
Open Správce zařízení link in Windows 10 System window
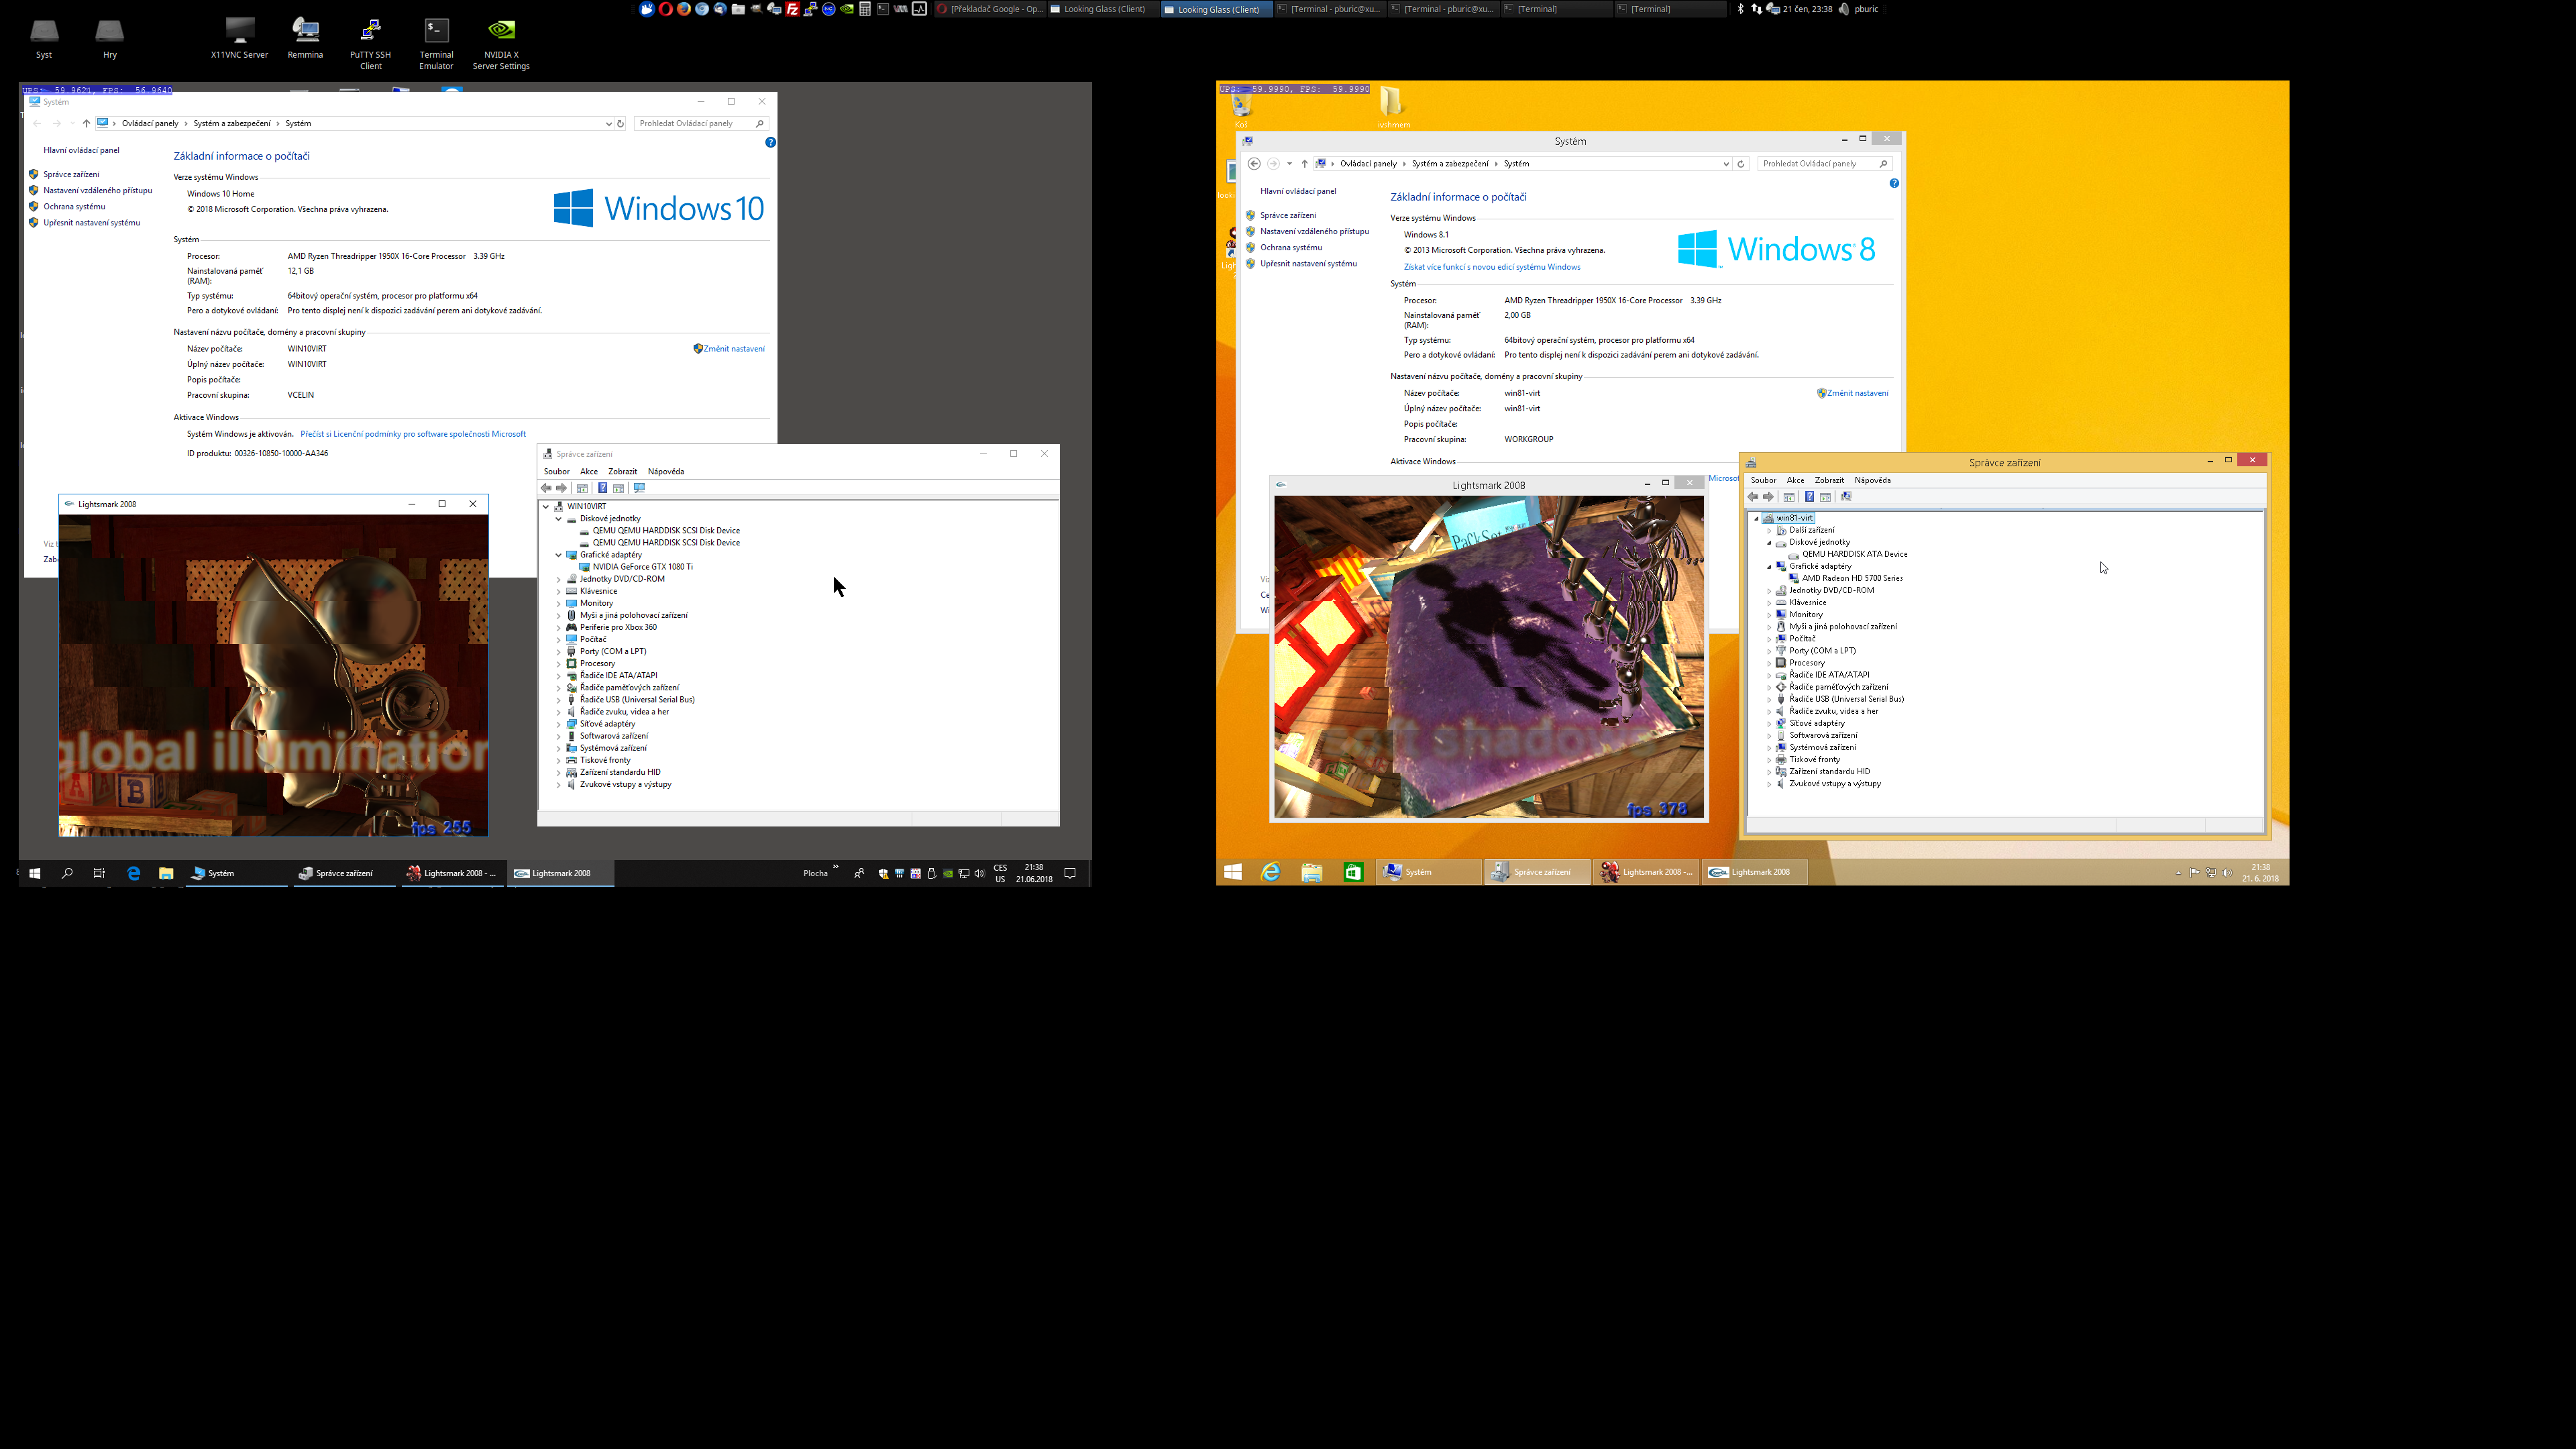point(71,174)
